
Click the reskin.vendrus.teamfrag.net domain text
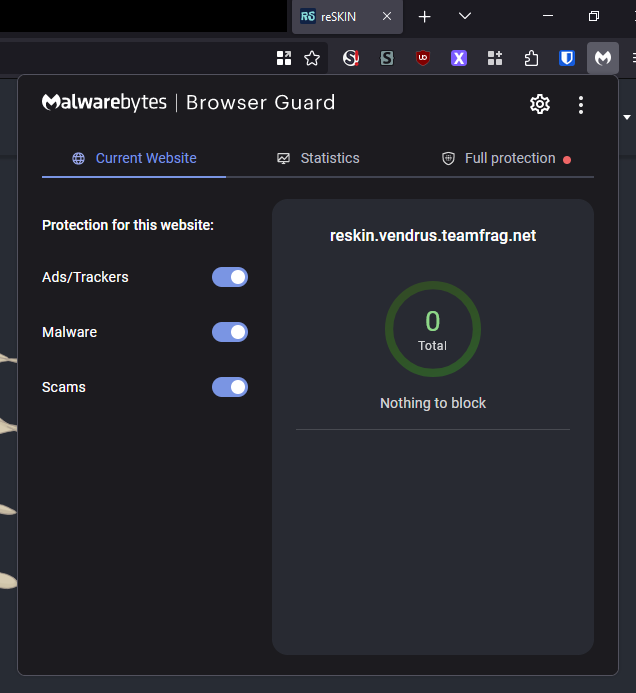click(433, 236)
